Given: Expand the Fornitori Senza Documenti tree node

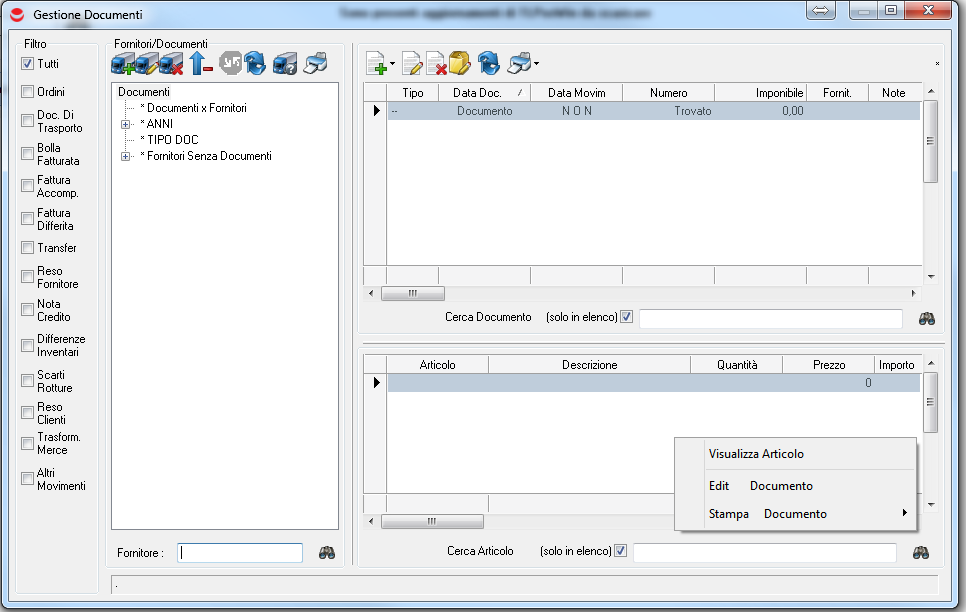Looking at the screenshot, I should [125, 156].
